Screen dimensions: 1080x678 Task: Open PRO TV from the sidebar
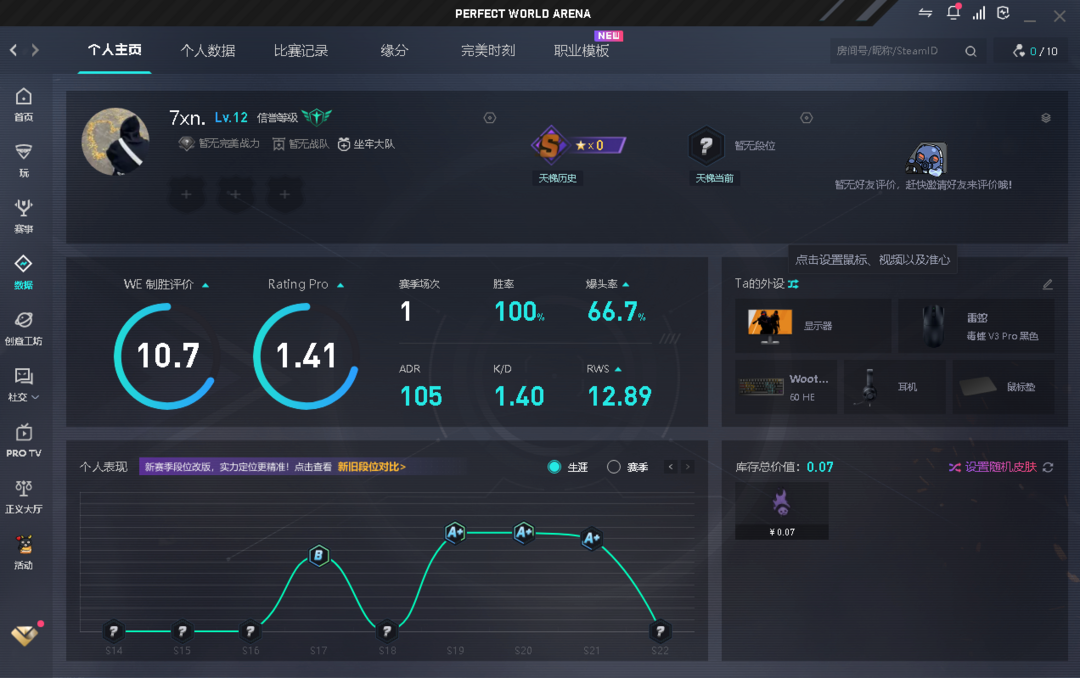coord(23,439)
